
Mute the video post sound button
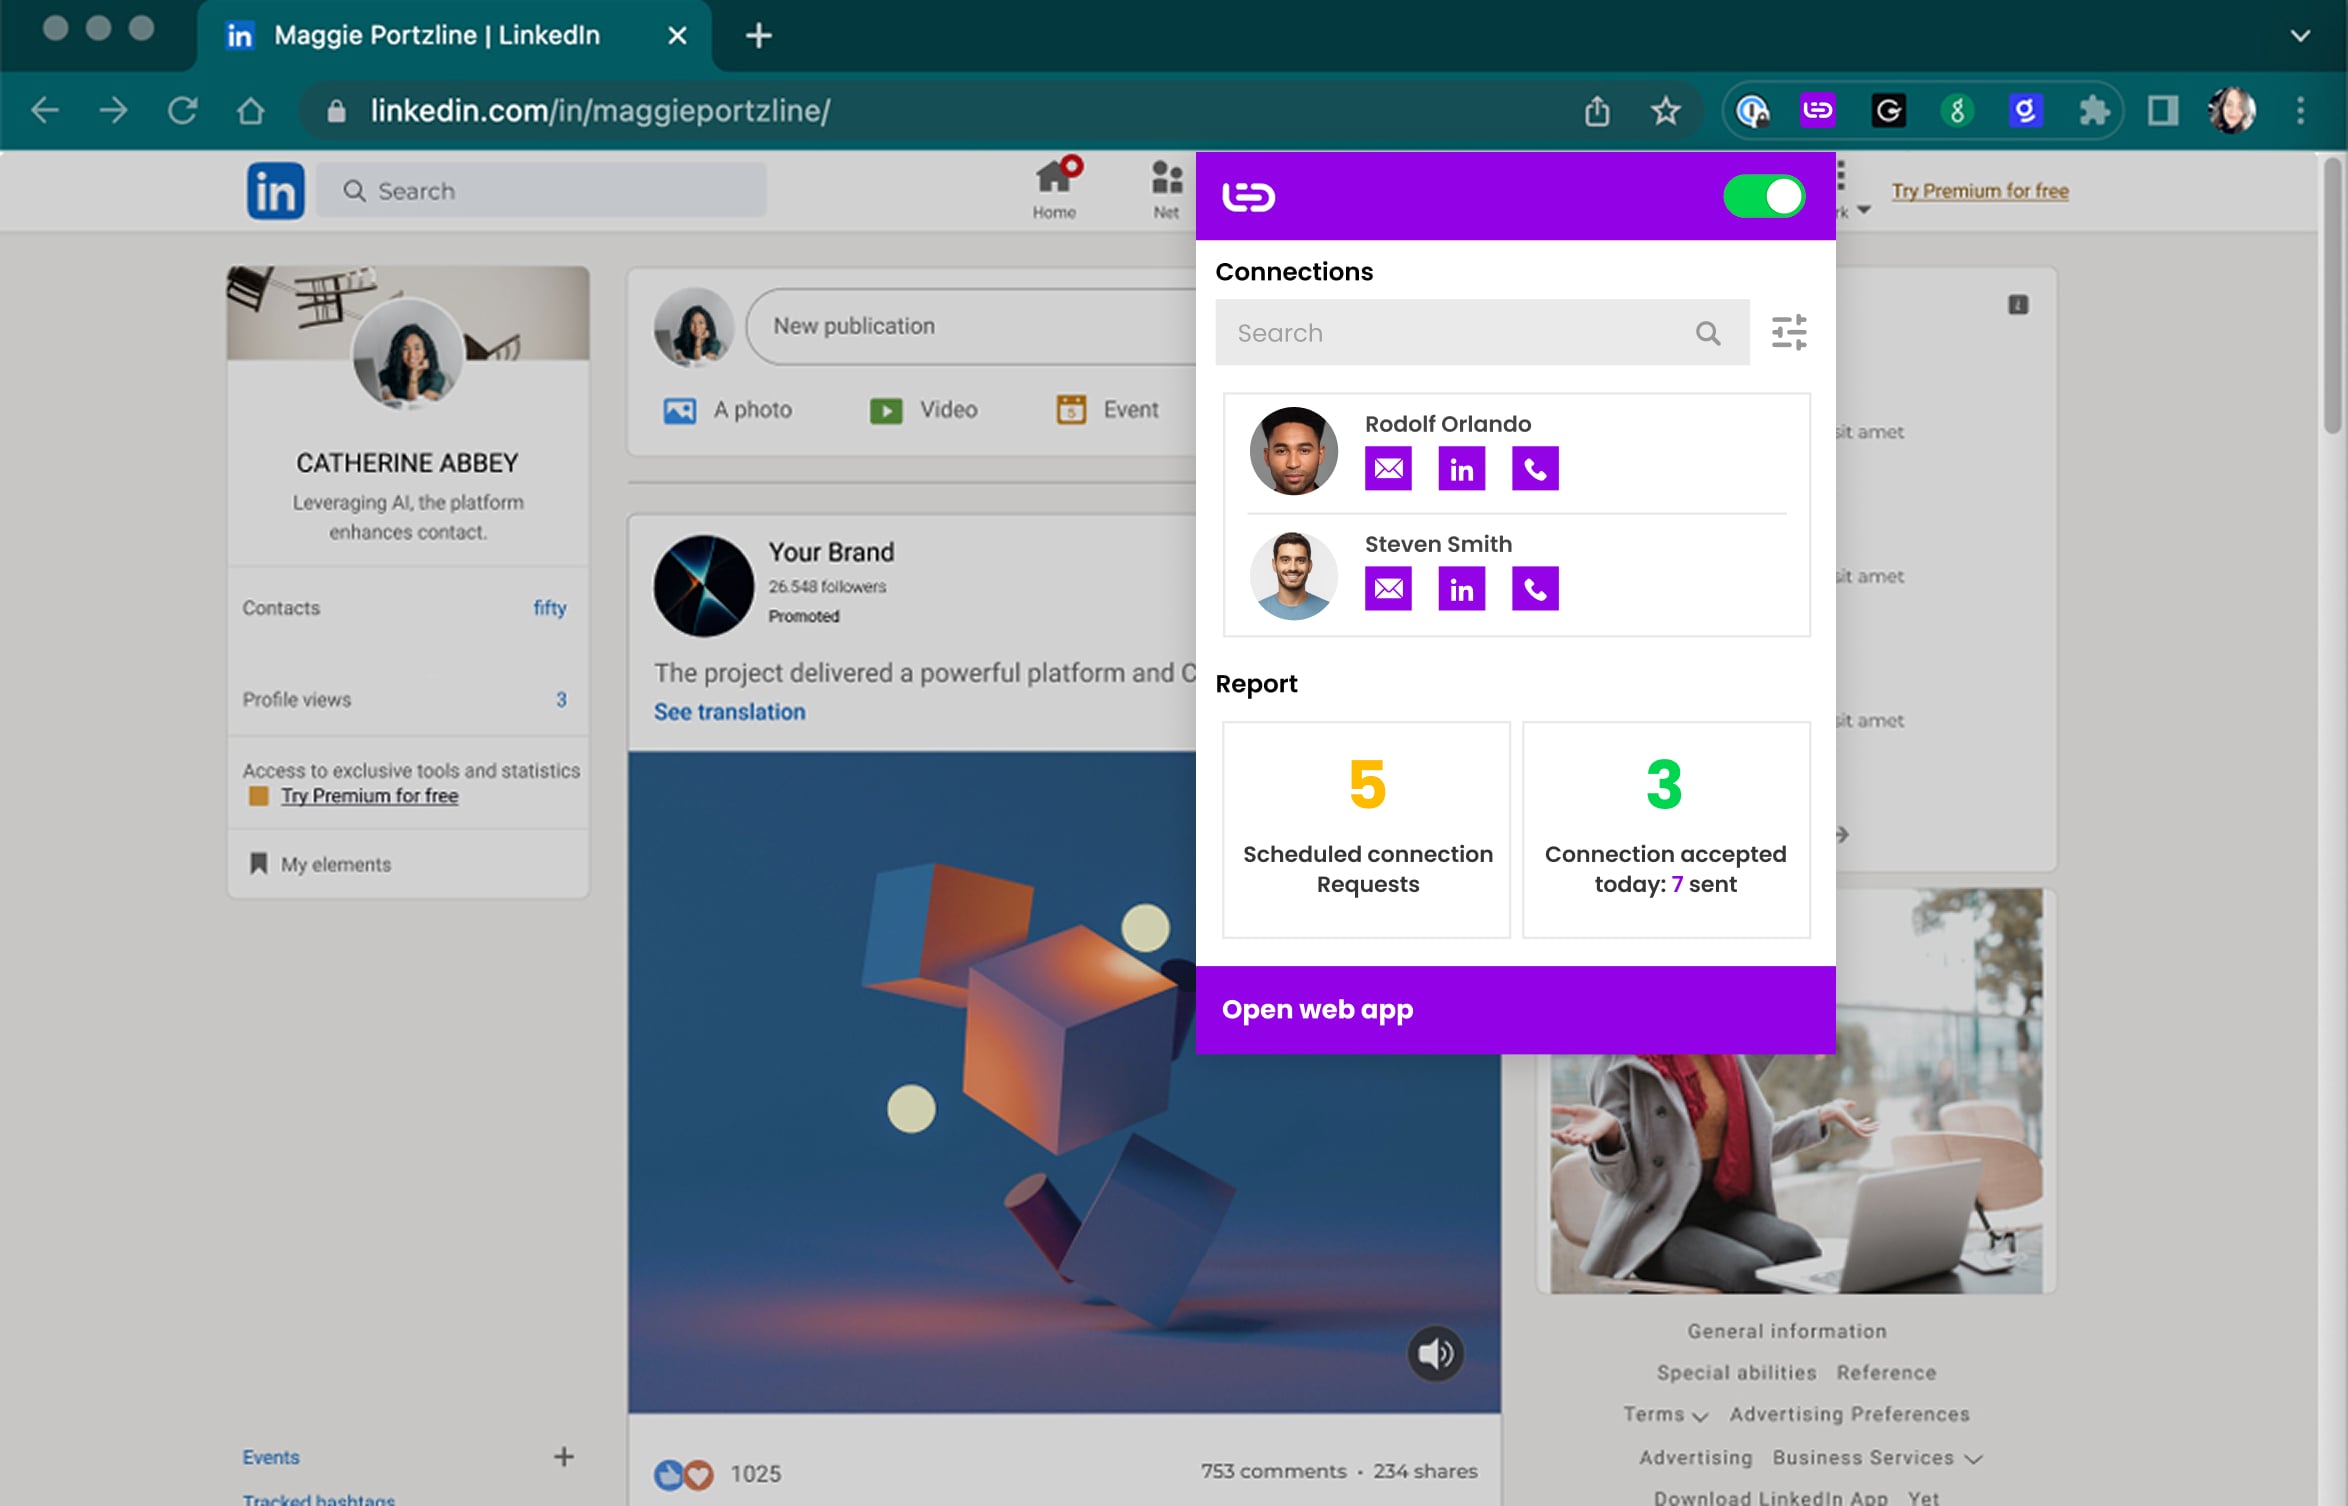click(x=1435, y=1353)
